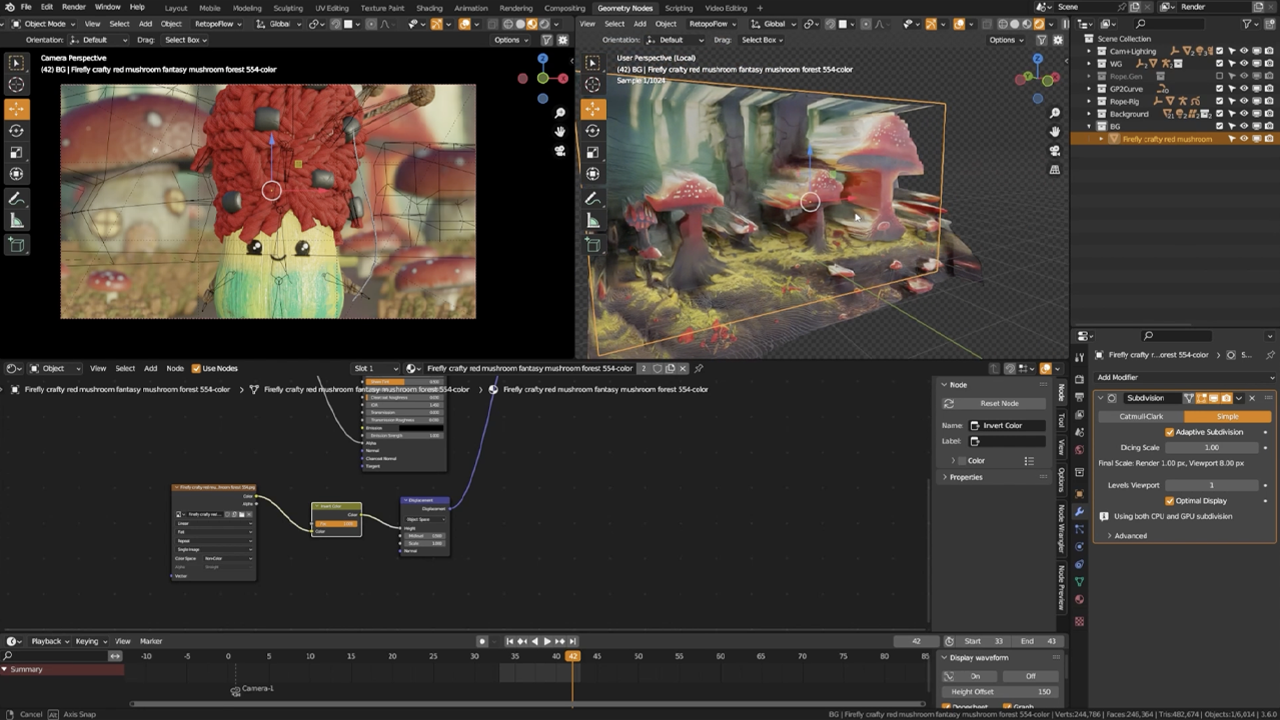Select the Rotate tool in left viewport toolbar
Image resolution: width=1280 pixels, height=720 pixels.
16,131
